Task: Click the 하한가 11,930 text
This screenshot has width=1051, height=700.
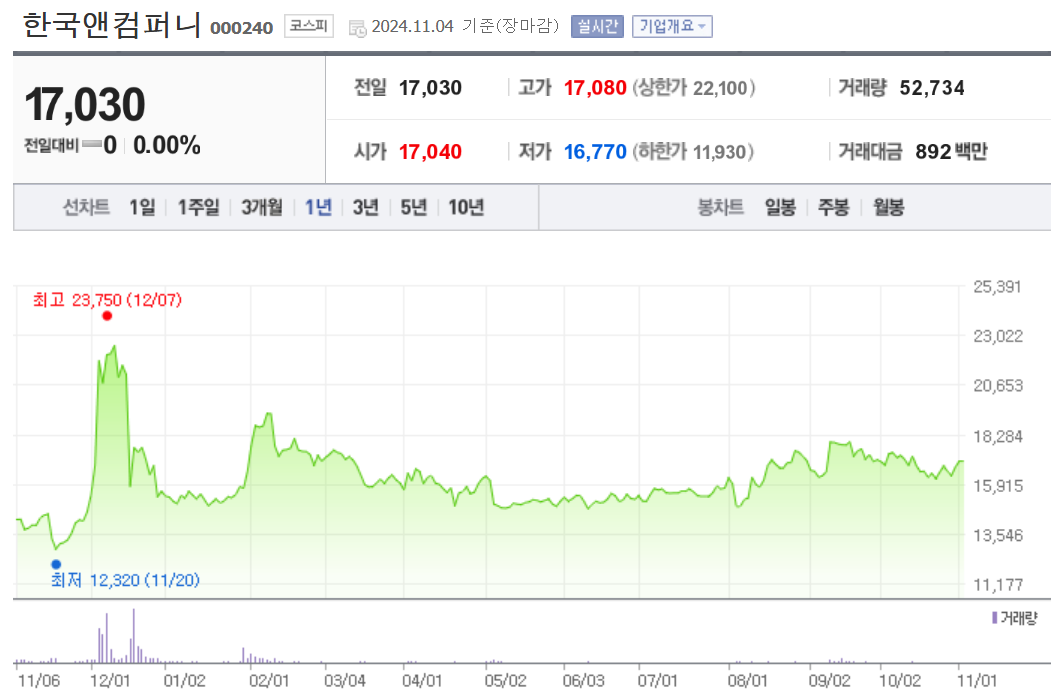Action: click(x=693, y=152)
